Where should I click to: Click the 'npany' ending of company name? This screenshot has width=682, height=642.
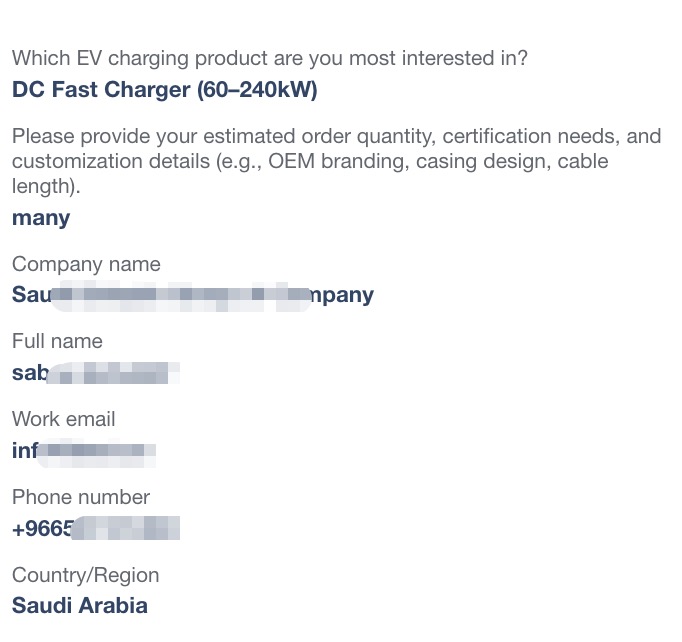pyautogui.click(x=342, y=296)
